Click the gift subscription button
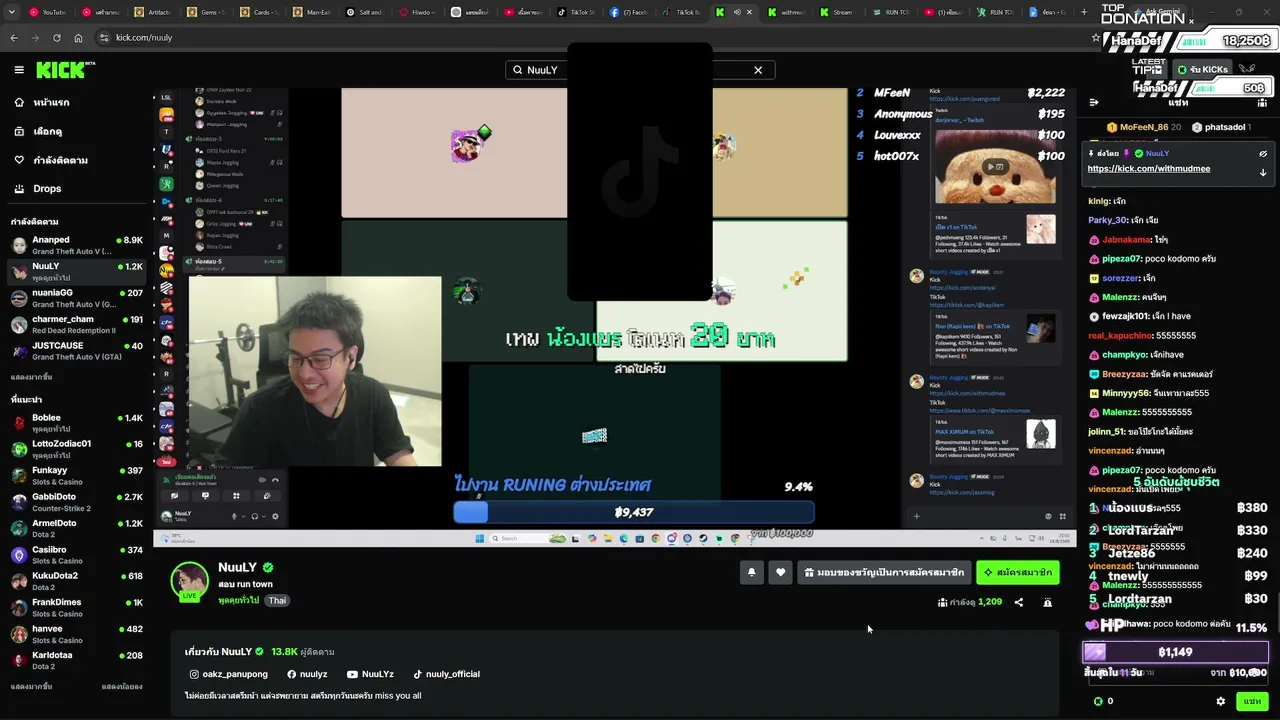 click(x=884, y=572)
